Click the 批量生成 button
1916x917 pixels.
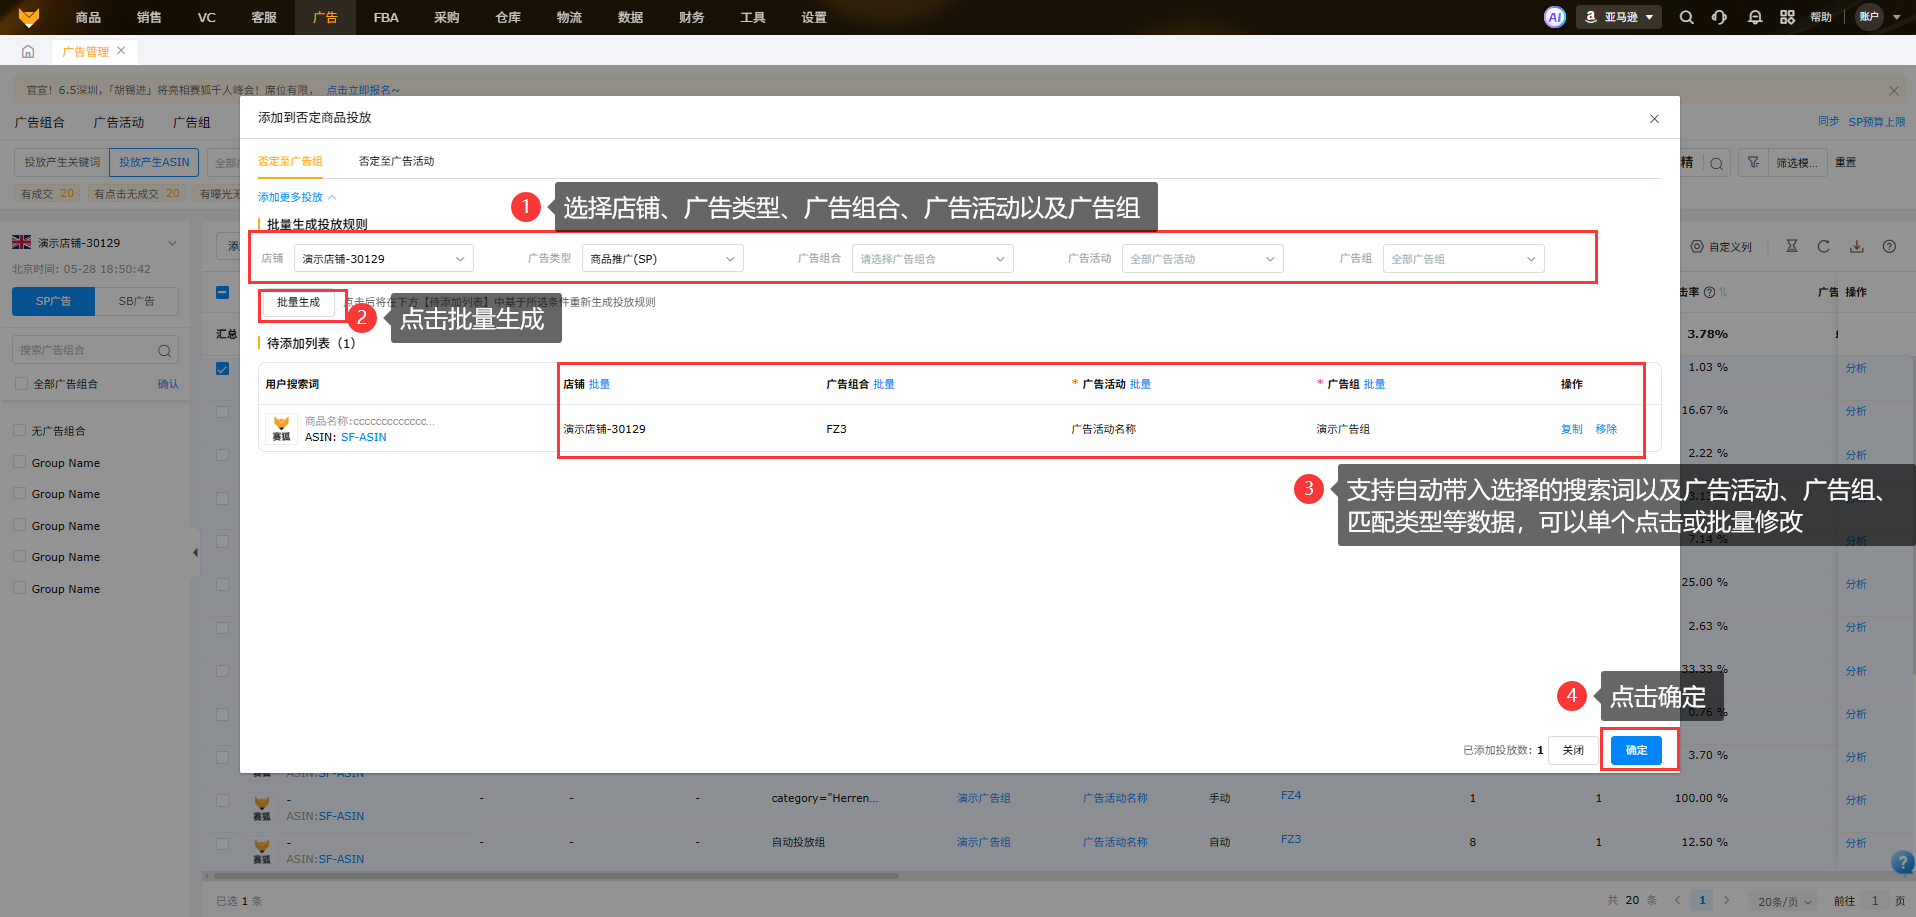298,302
